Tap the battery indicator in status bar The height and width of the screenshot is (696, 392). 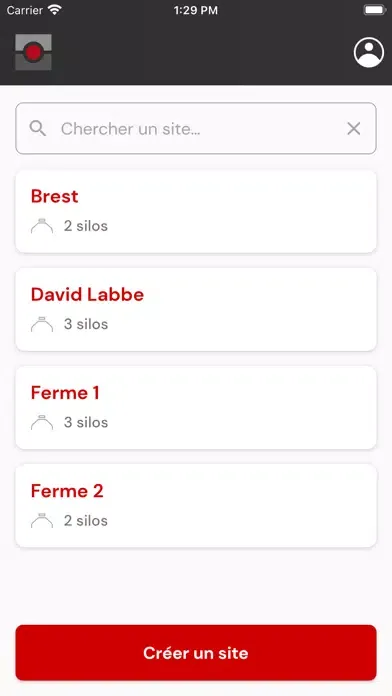coord(375,10)
